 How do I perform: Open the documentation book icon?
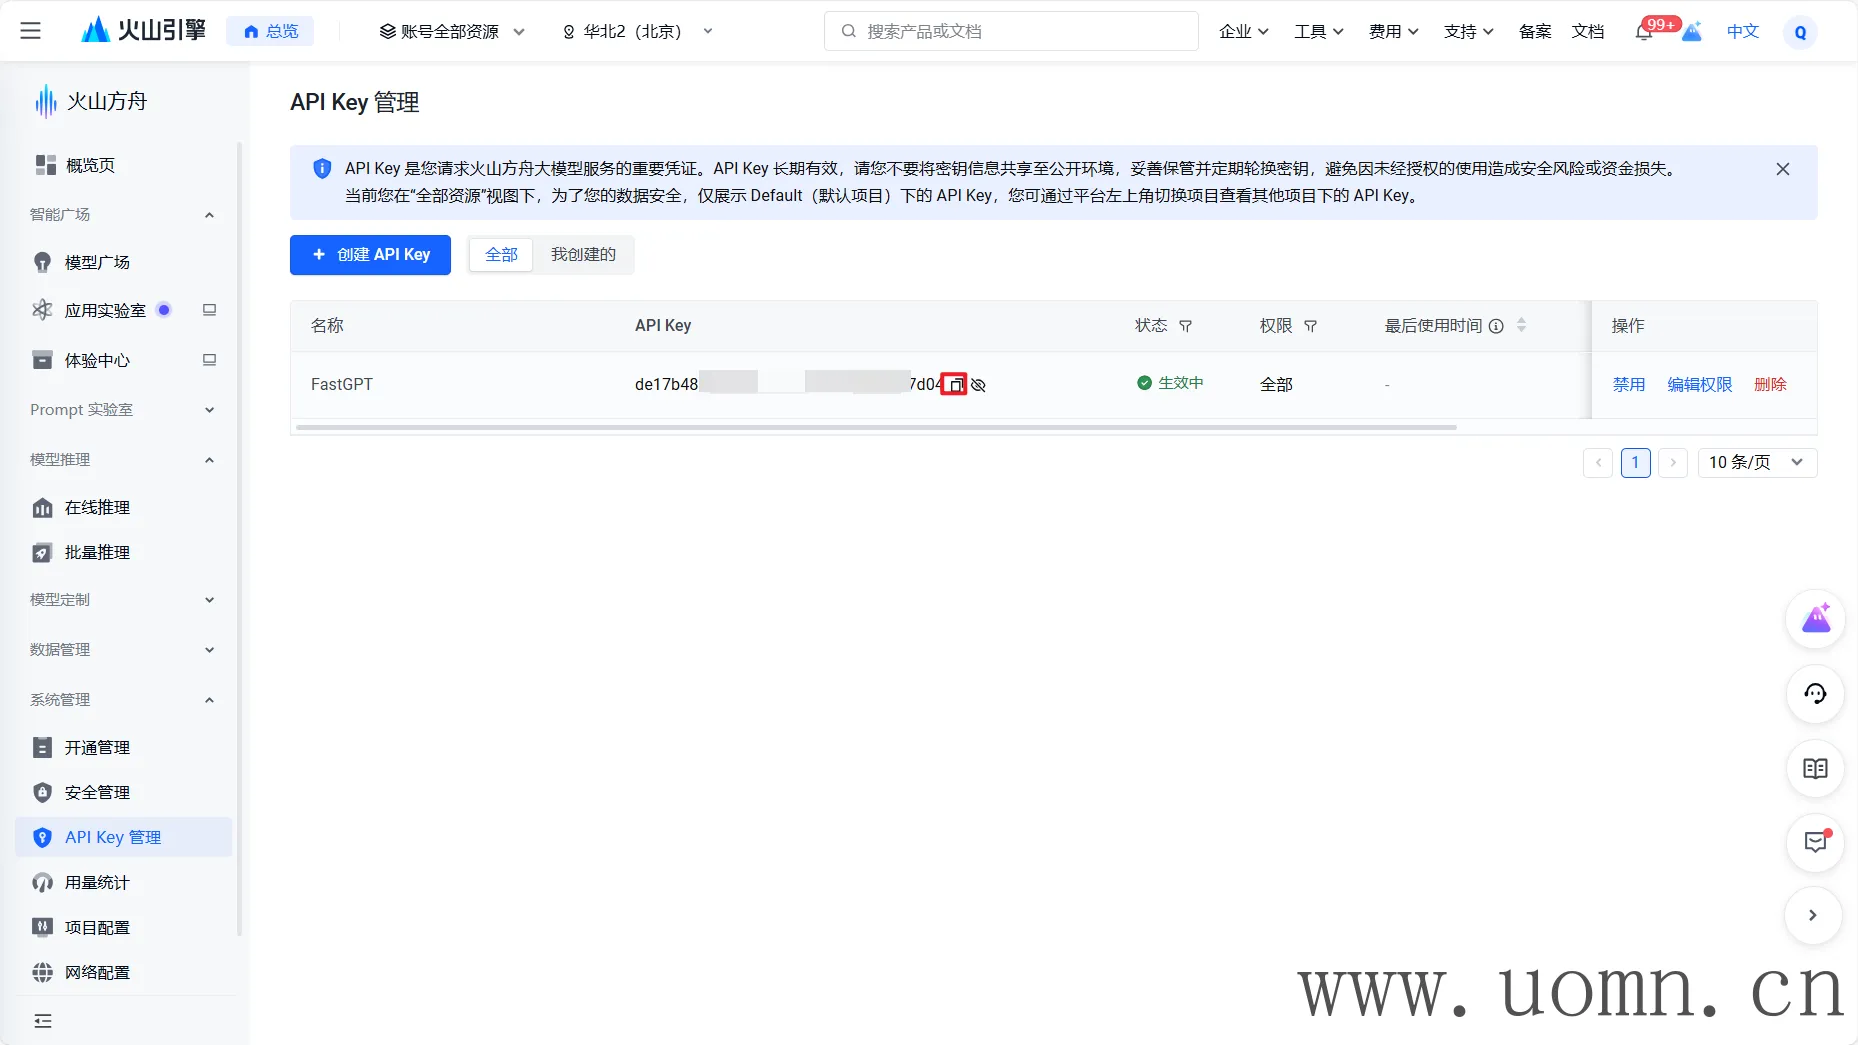tap(1814, 769)
